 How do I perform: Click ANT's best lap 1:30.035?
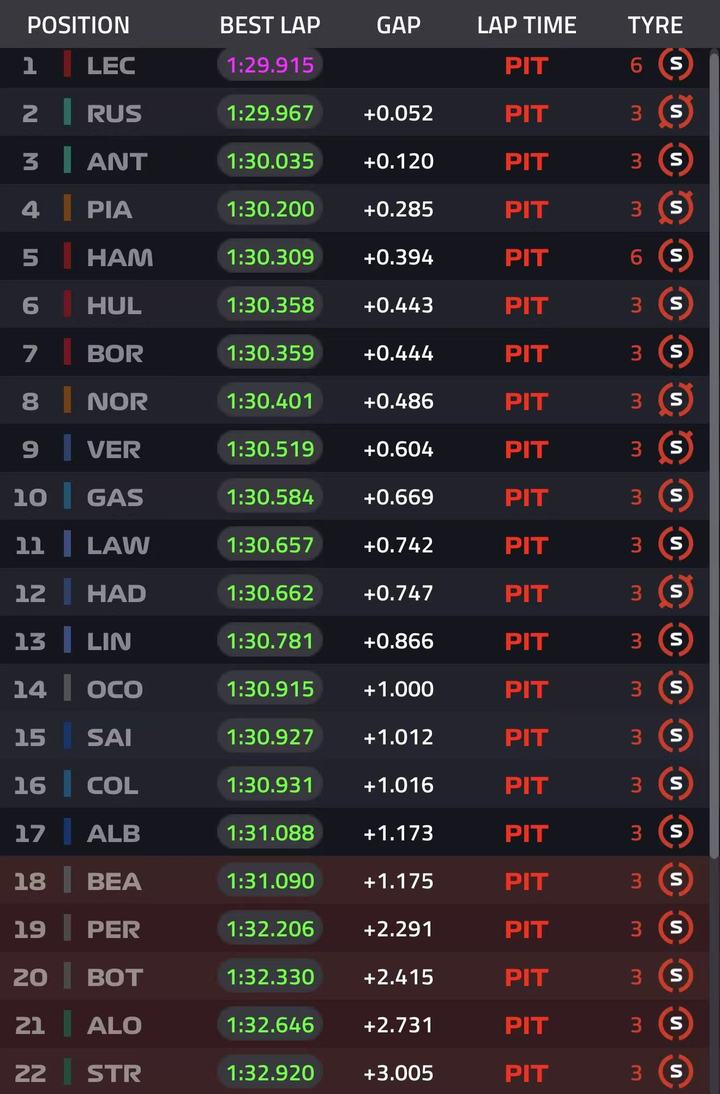(x=270, y=161)
